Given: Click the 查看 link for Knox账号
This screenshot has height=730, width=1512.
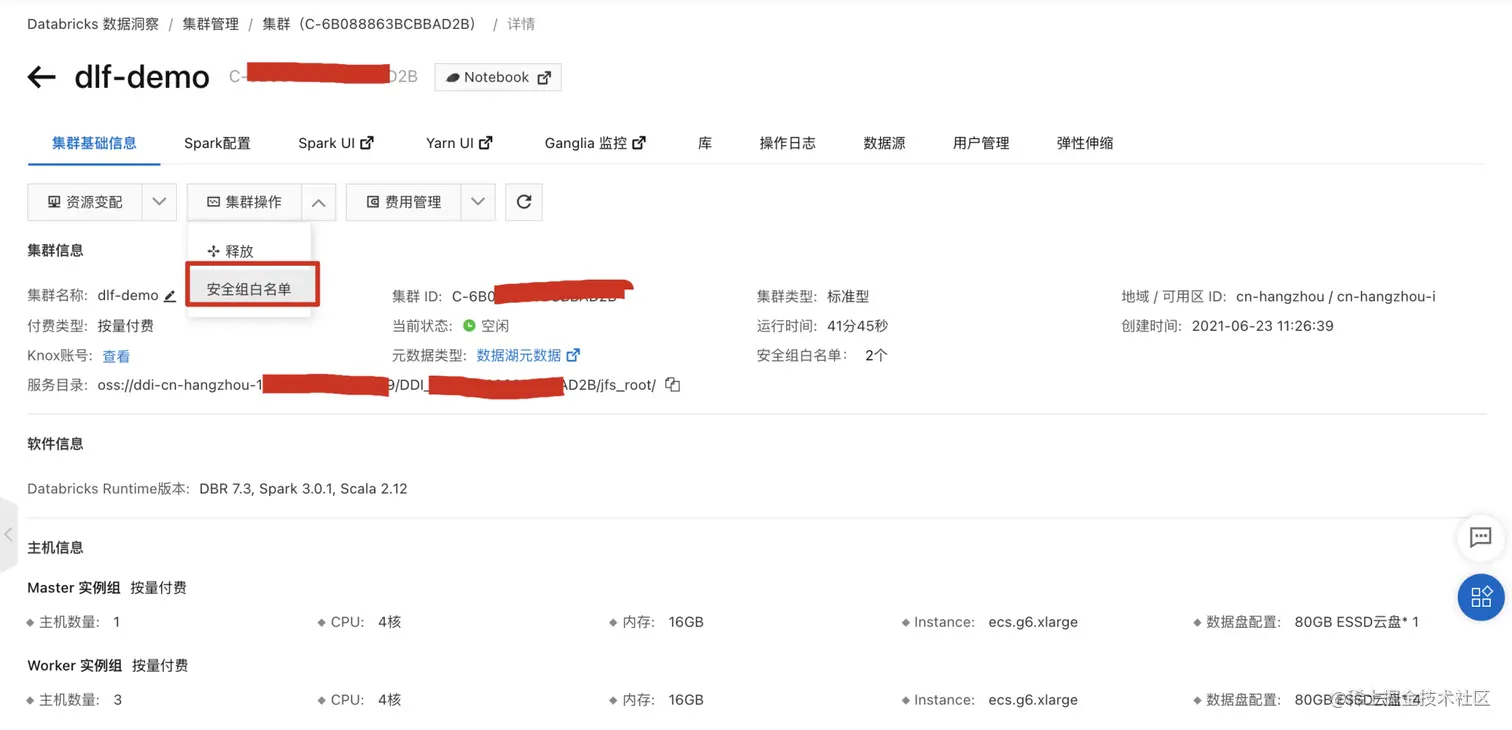Looking at the screenshot, I should click(x=116, y=356).
